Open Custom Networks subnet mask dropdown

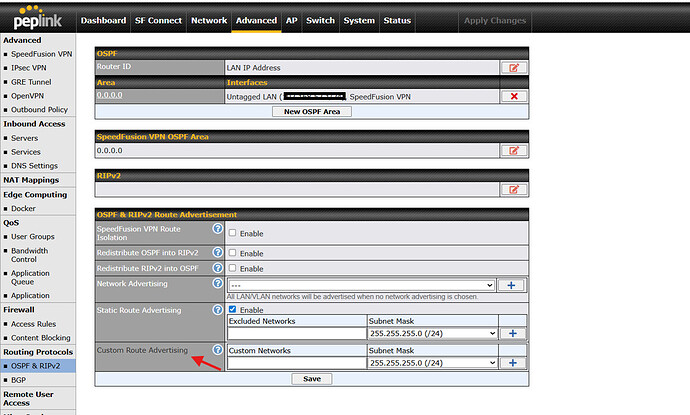pyautogui.click(x=433, y=363)
